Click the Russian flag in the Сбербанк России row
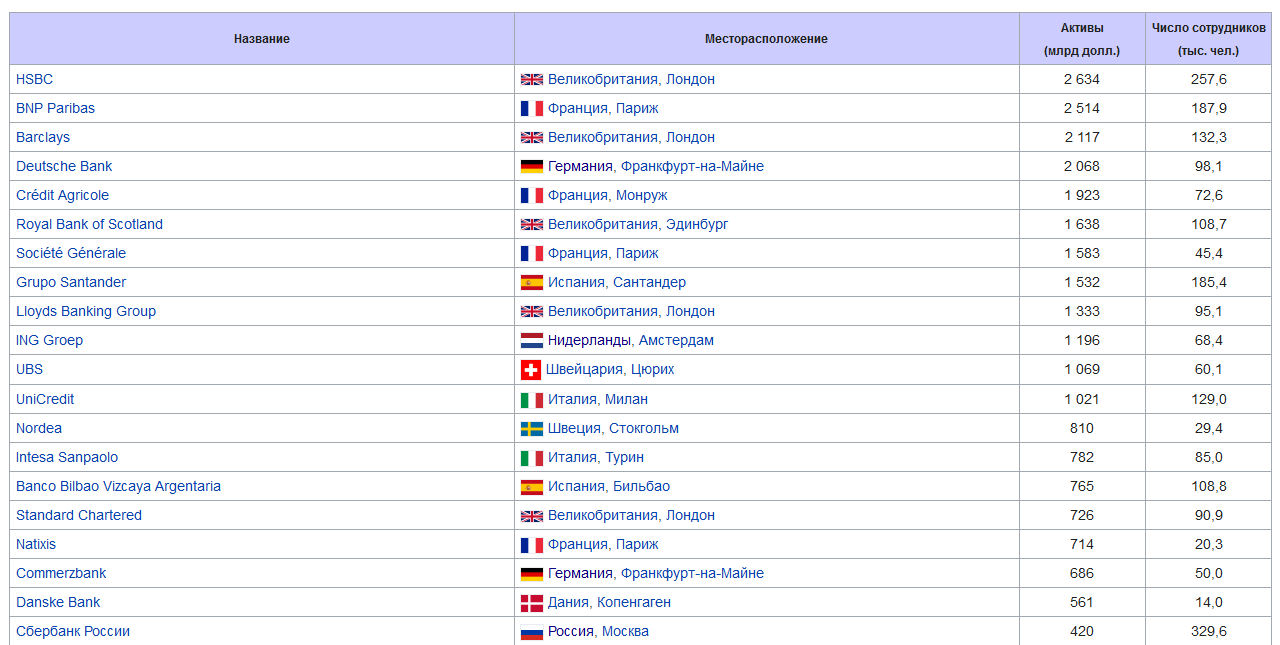 click(x=532, y=631)
